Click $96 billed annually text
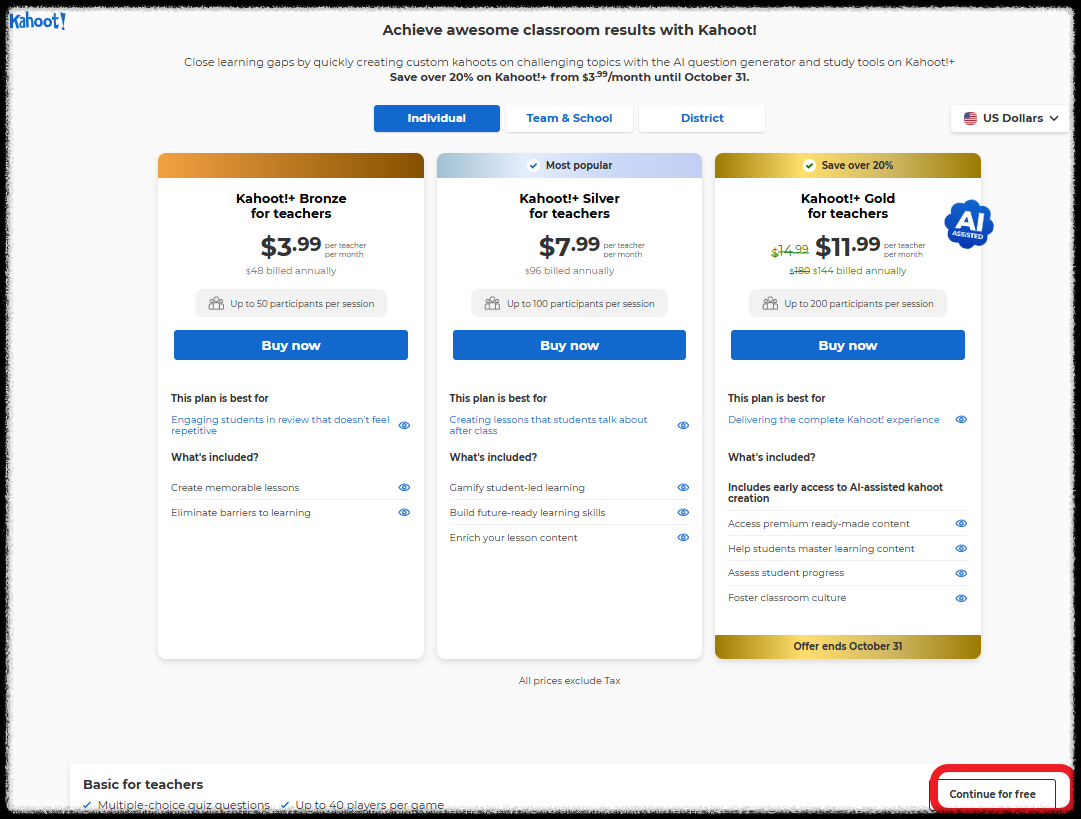 569,271
